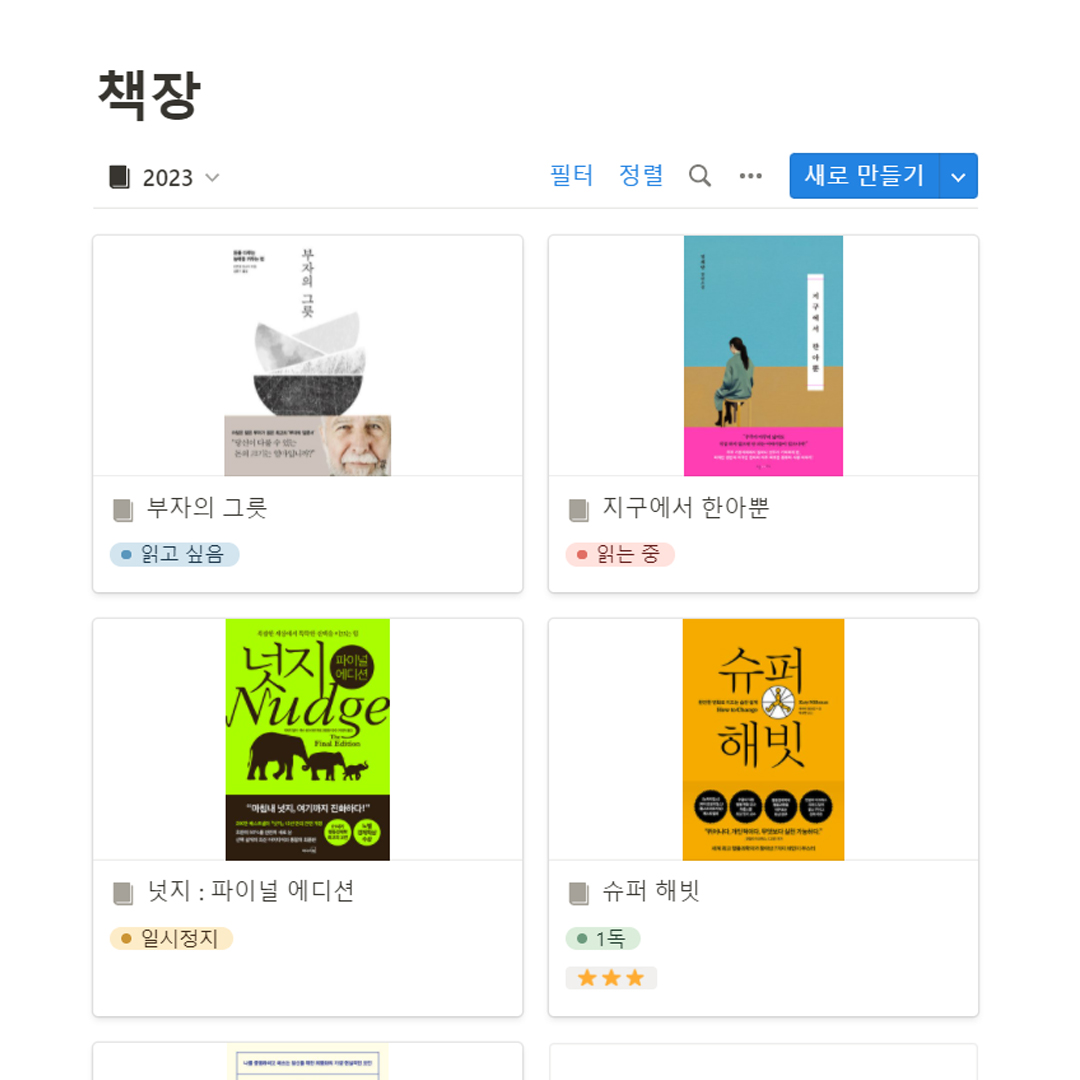Click page icon beside 지구에서 한아뿐
The image size is (1080, 1080).
pyautogui.click(x=579, y=510)
